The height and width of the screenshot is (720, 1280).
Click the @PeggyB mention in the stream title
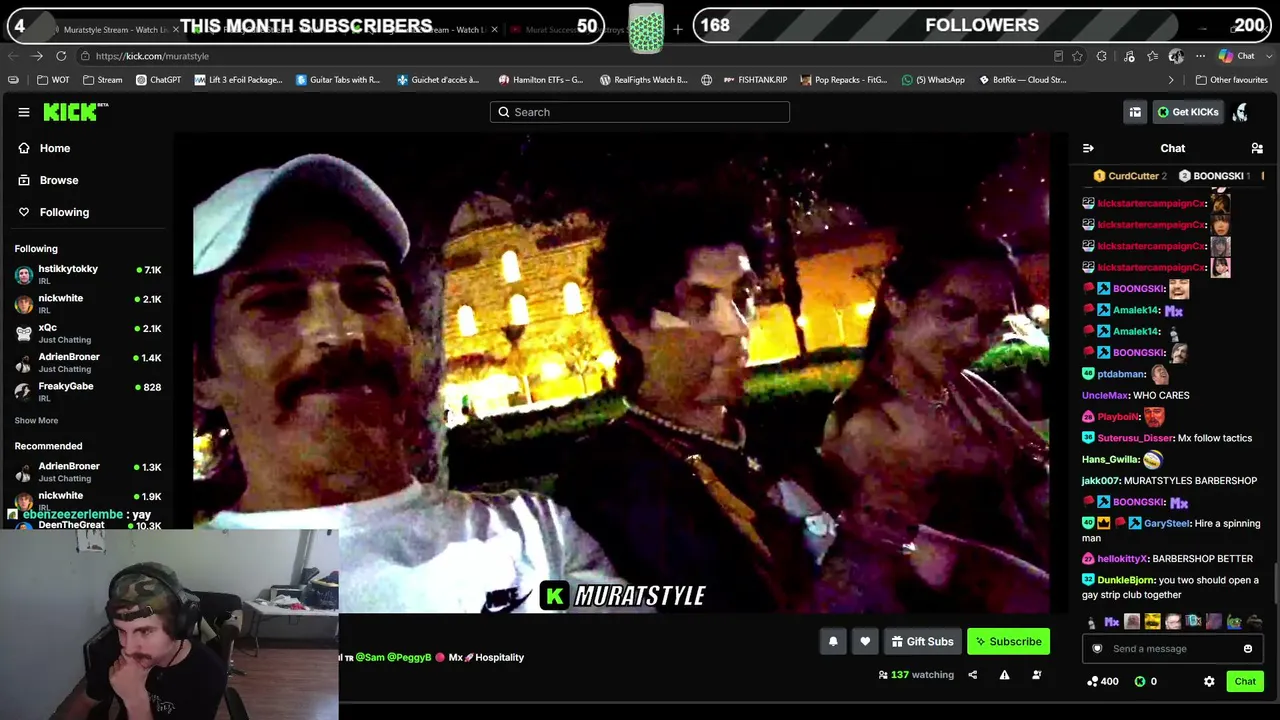[x=409, y=657]
